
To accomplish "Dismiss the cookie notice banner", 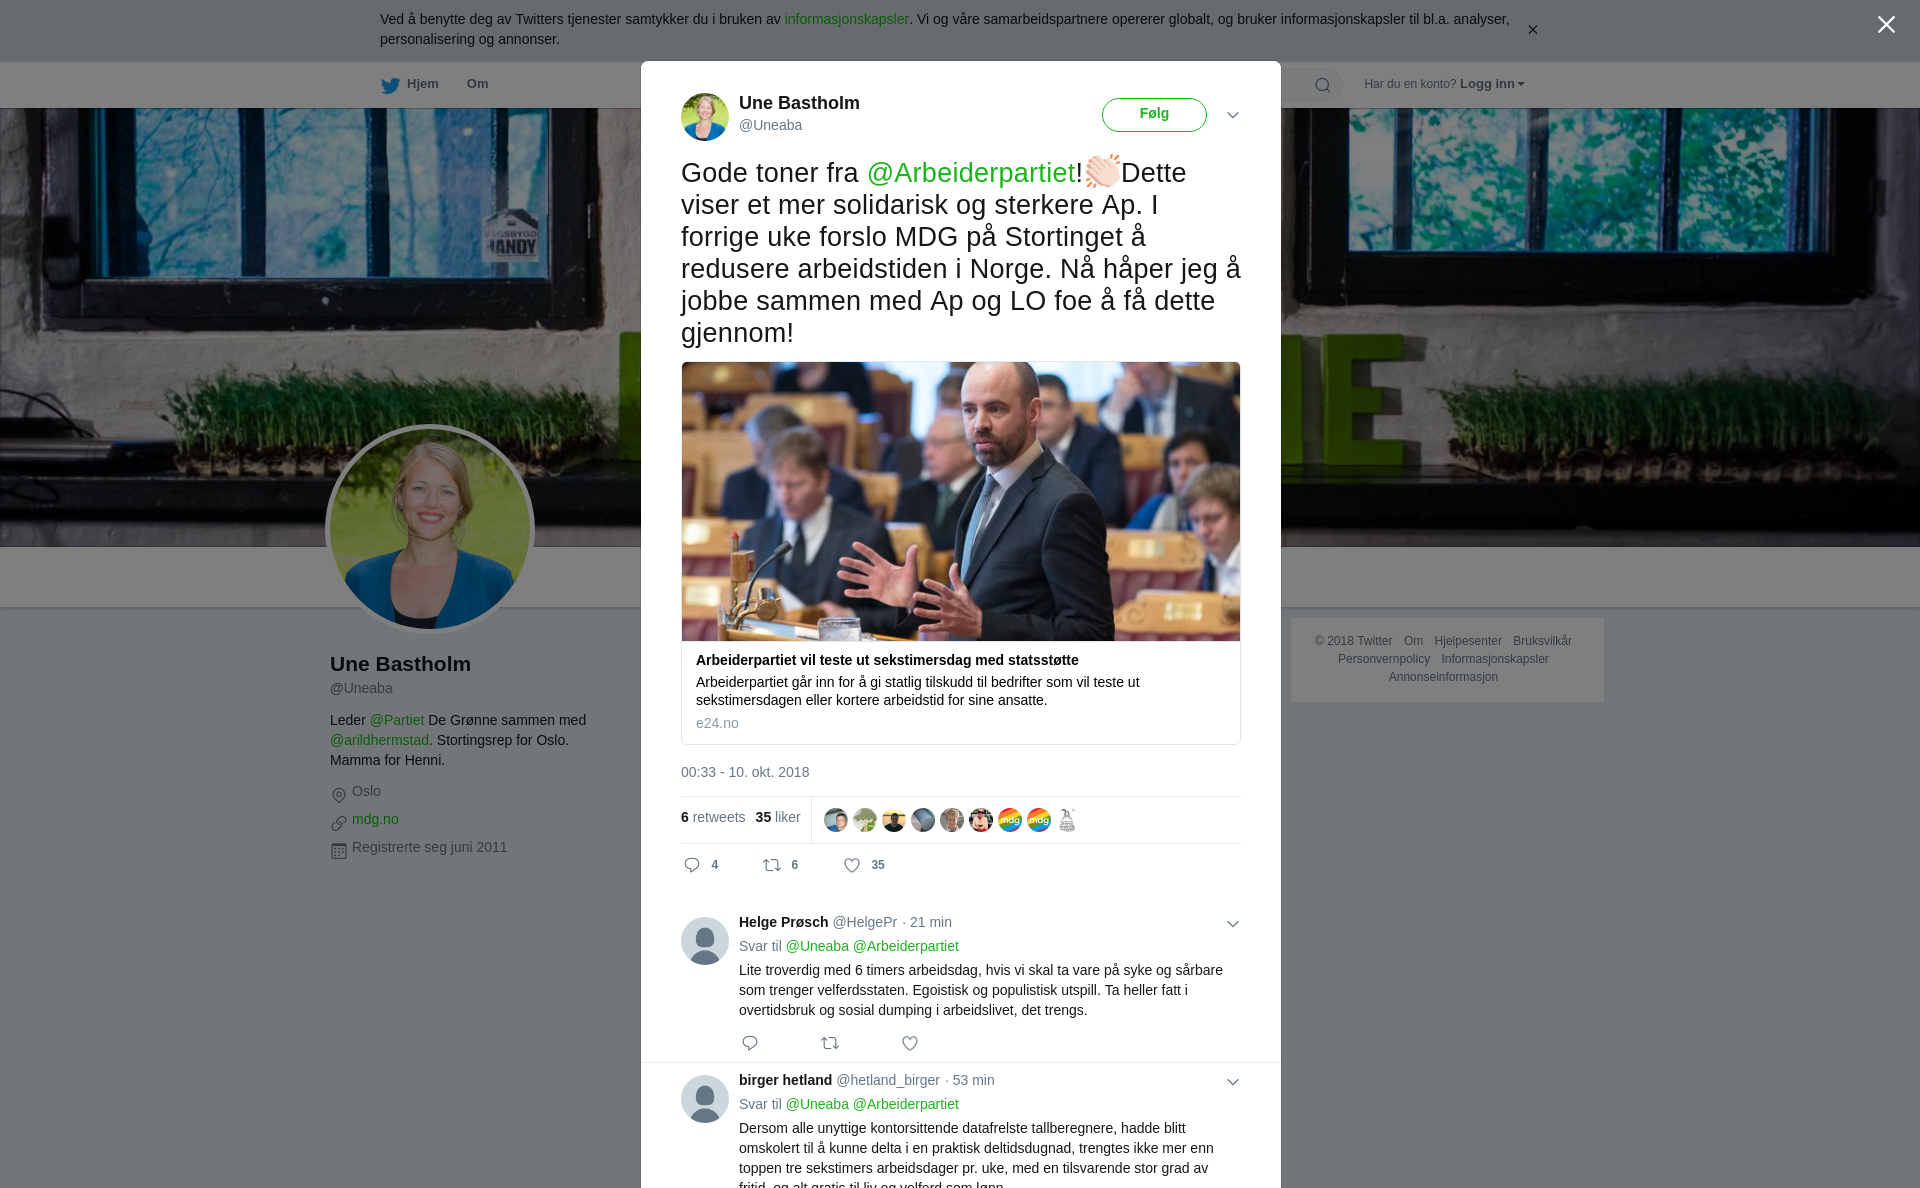I will 1532,30.
